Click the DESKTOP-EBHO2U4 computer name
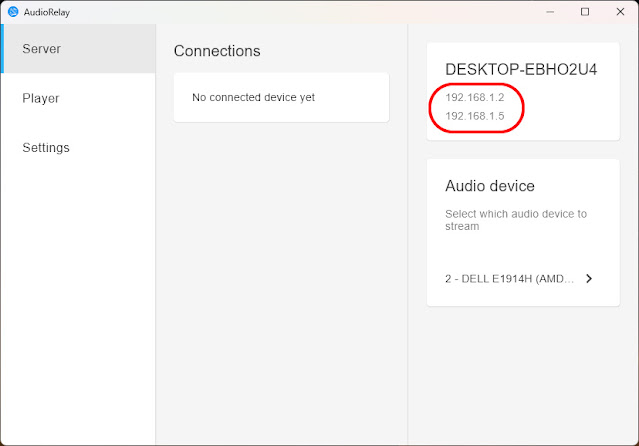Image resolution: width=639 pixels, height=446 pixels. (521, 69)
